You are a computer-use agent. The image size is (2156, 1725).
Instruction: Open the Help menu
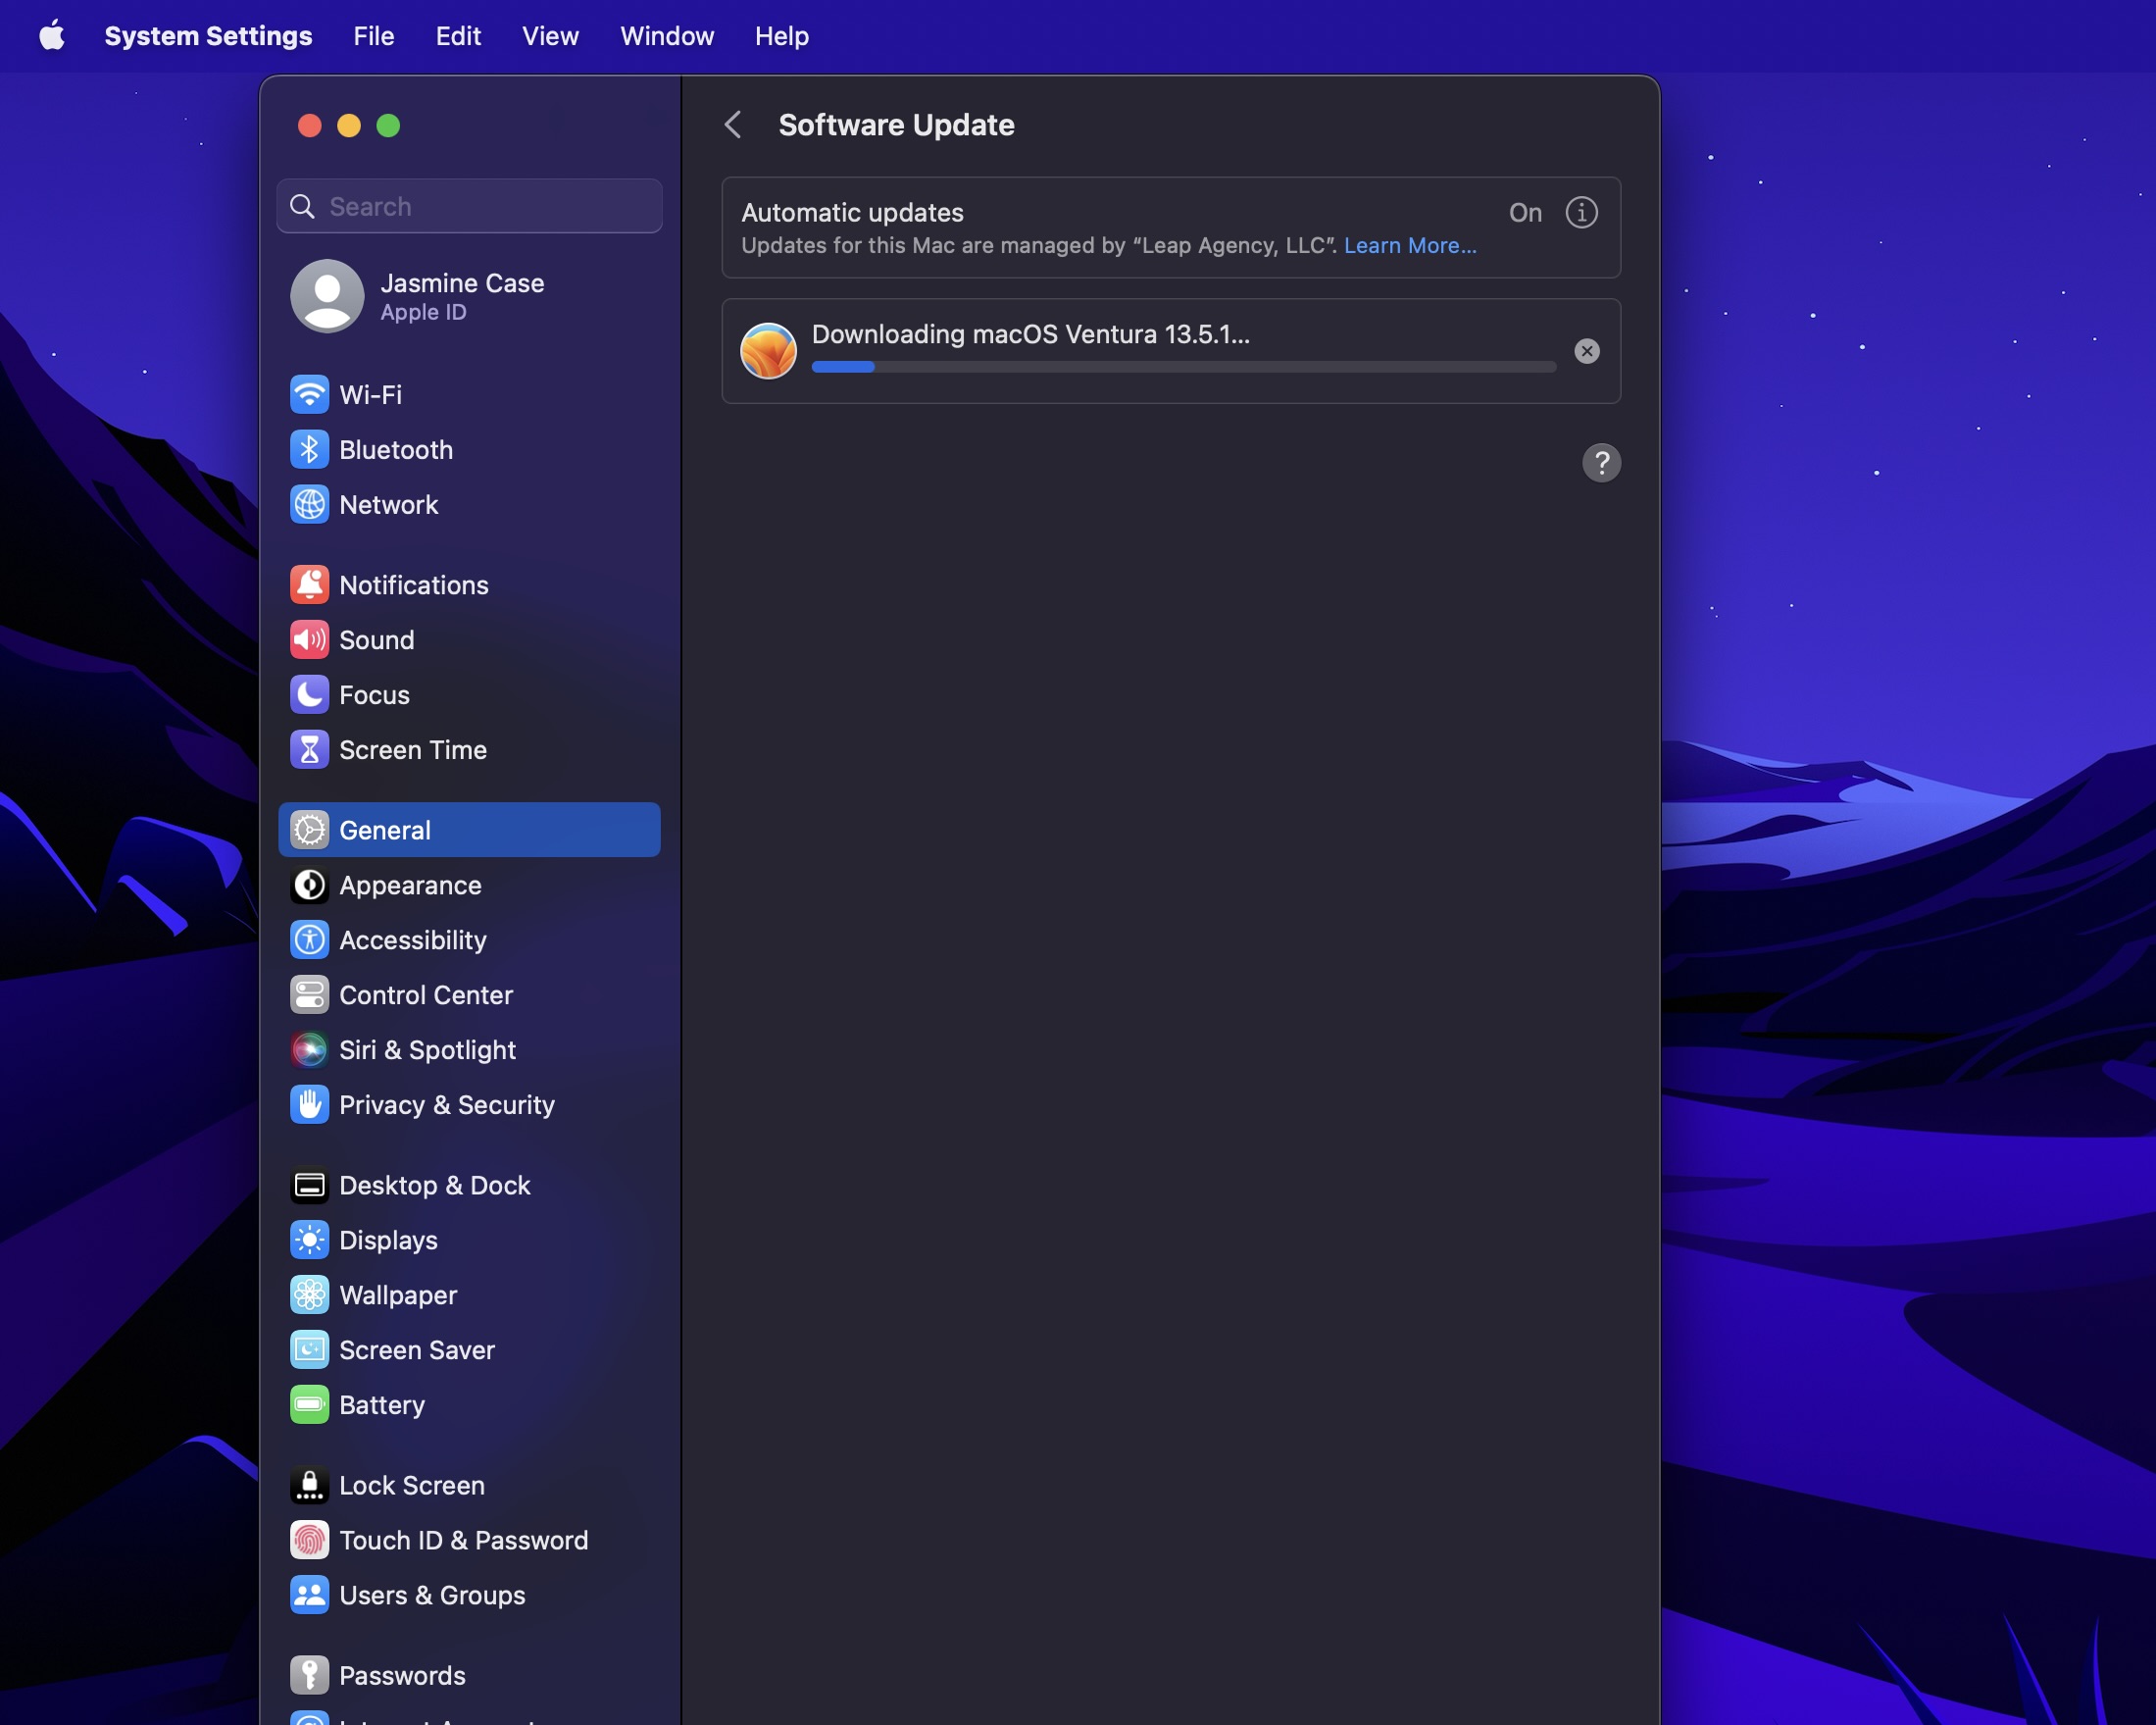(x=781, y=36)
